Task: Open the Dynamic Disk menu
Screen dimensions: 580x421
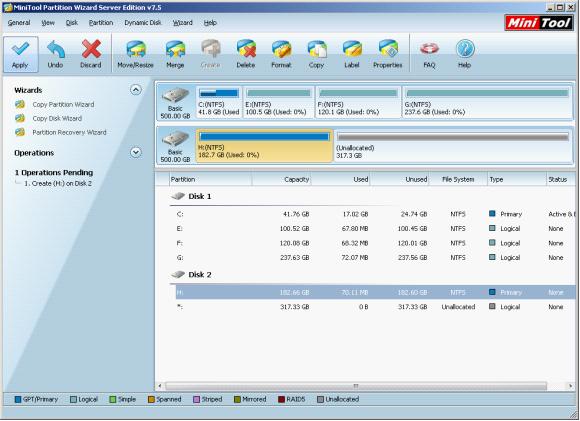Action: click(x=143, y=23)
